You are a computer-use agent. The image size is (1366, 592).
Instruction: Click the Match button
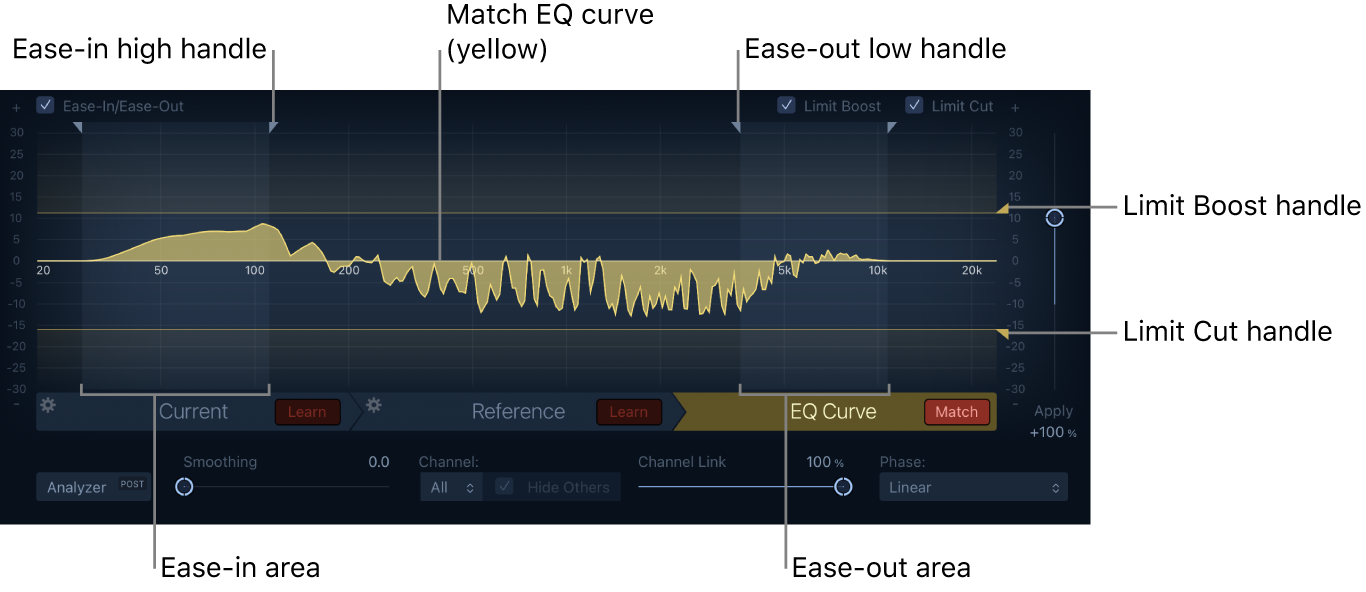[956, 411]
